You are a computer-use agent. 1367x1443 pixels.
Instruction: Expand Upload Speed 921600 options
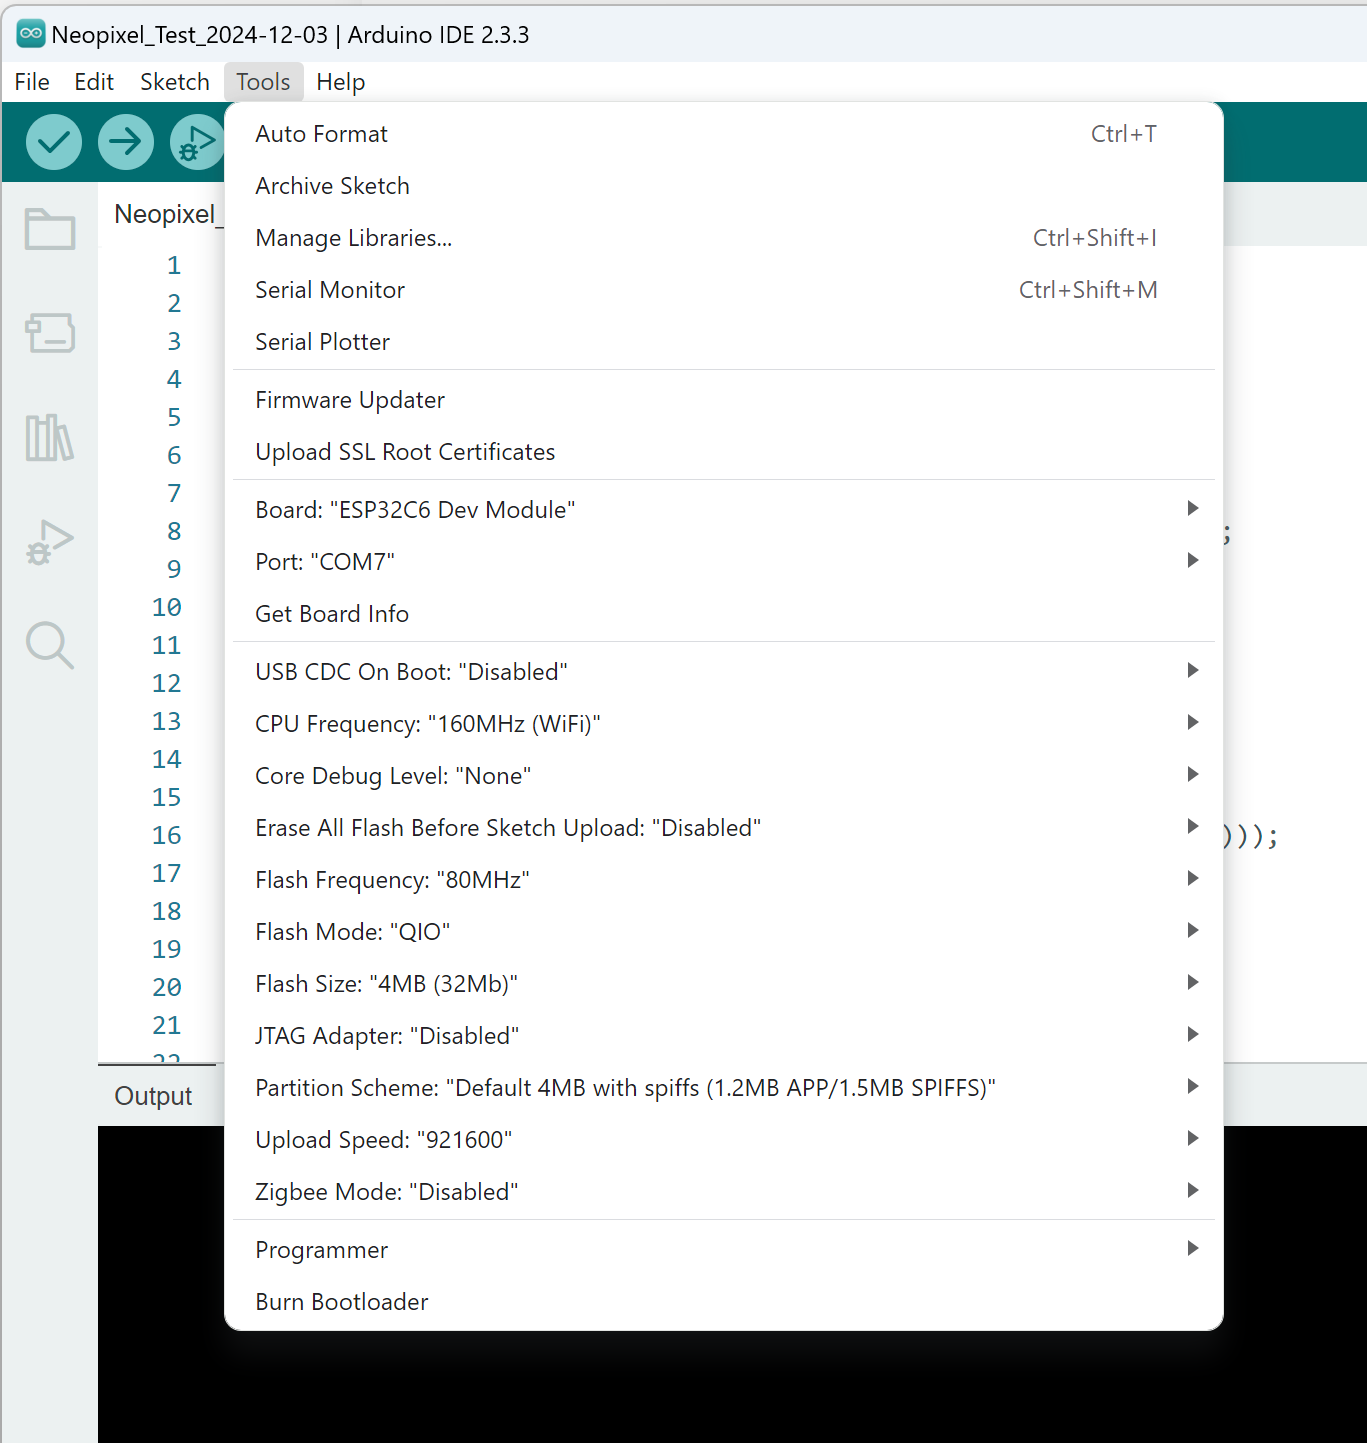coord(724,1140)
